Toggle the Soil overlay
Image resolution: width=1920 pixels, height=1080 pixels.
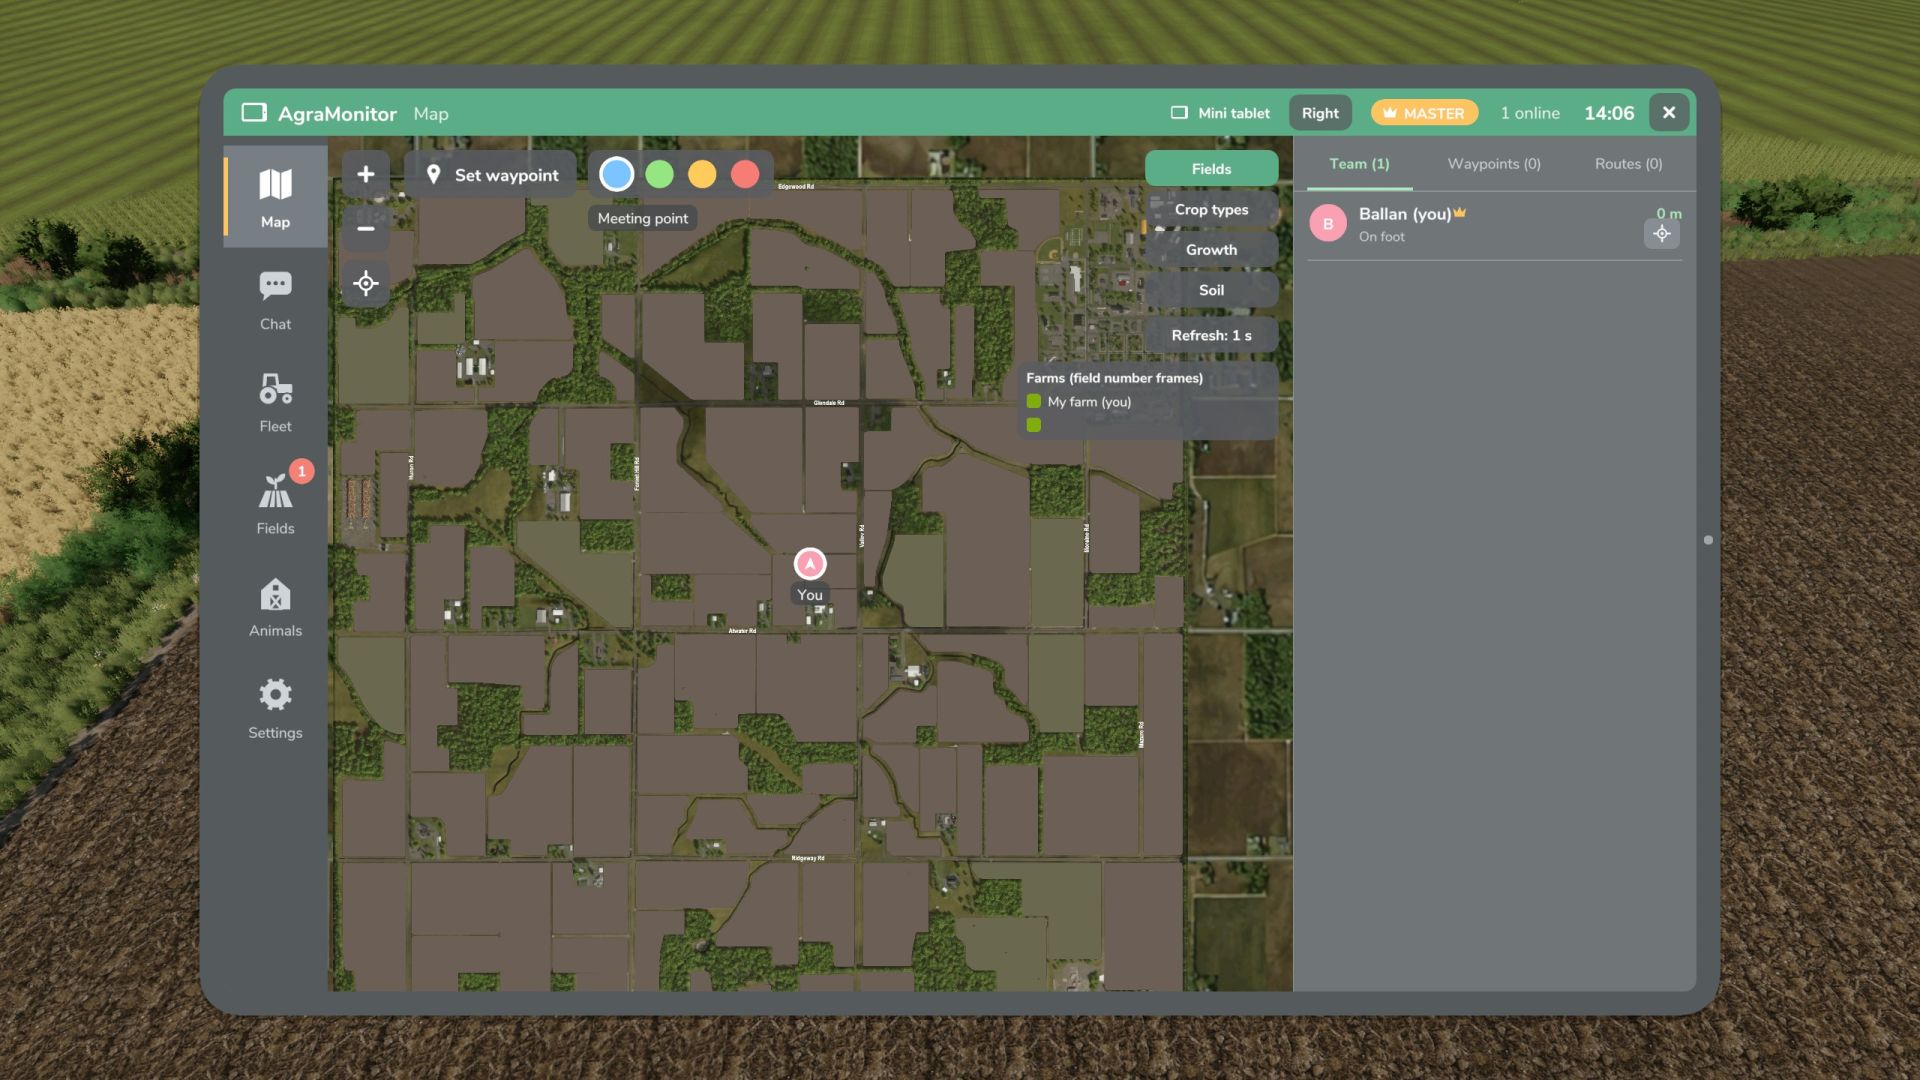coord(1211,290)
